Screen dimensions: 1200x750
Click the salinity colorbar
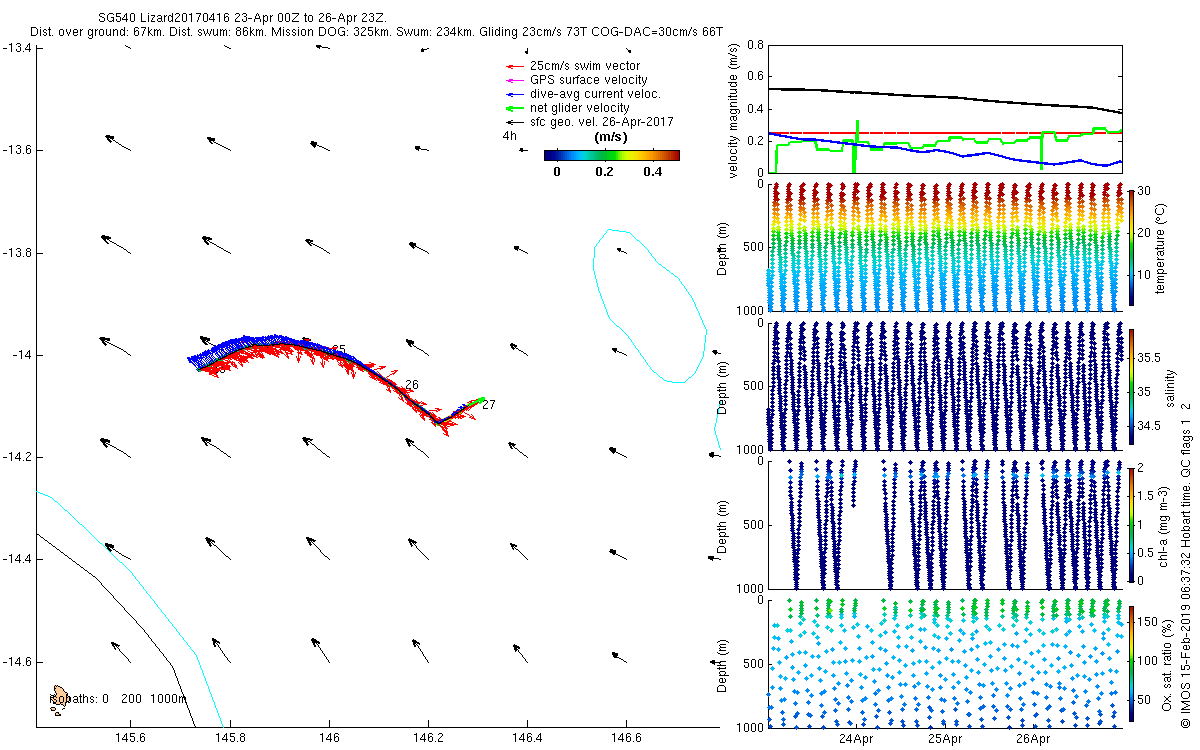pos(1131,384)
